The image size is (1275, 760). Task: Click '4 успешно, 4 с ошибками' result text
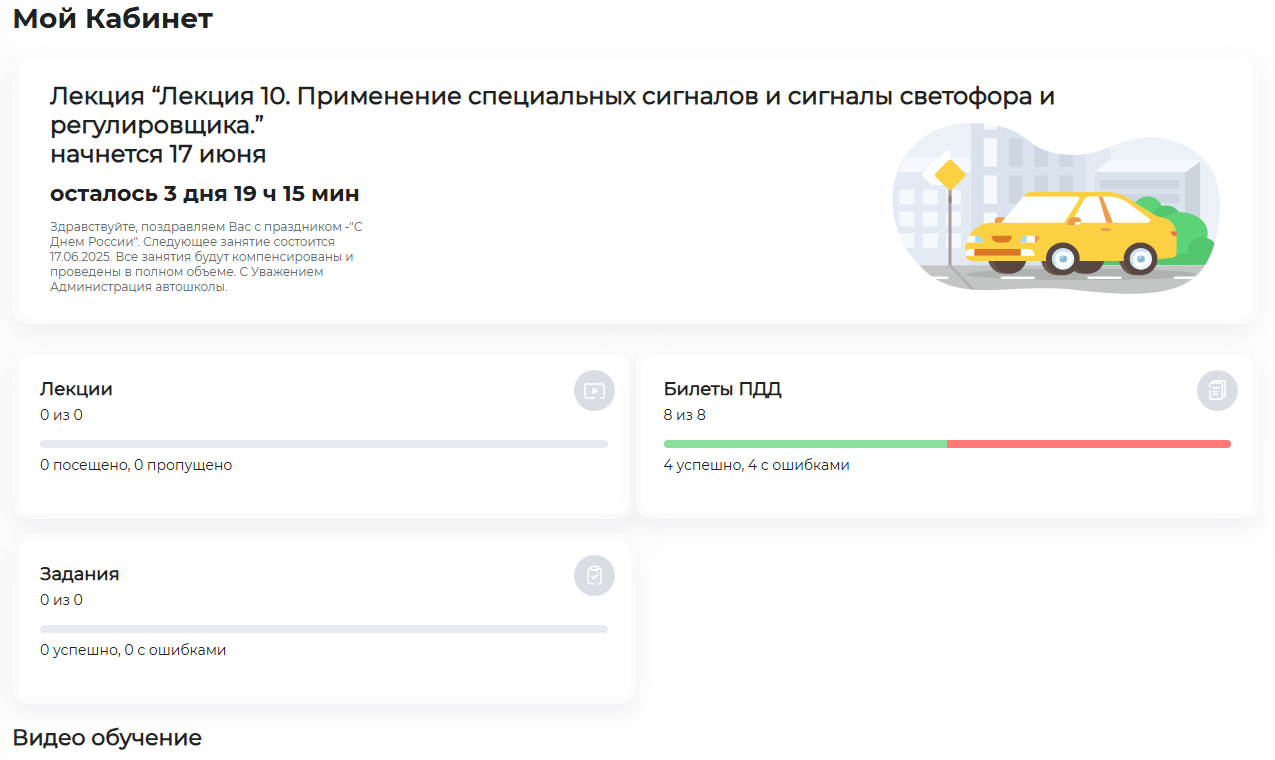click(x=757, y=465)
